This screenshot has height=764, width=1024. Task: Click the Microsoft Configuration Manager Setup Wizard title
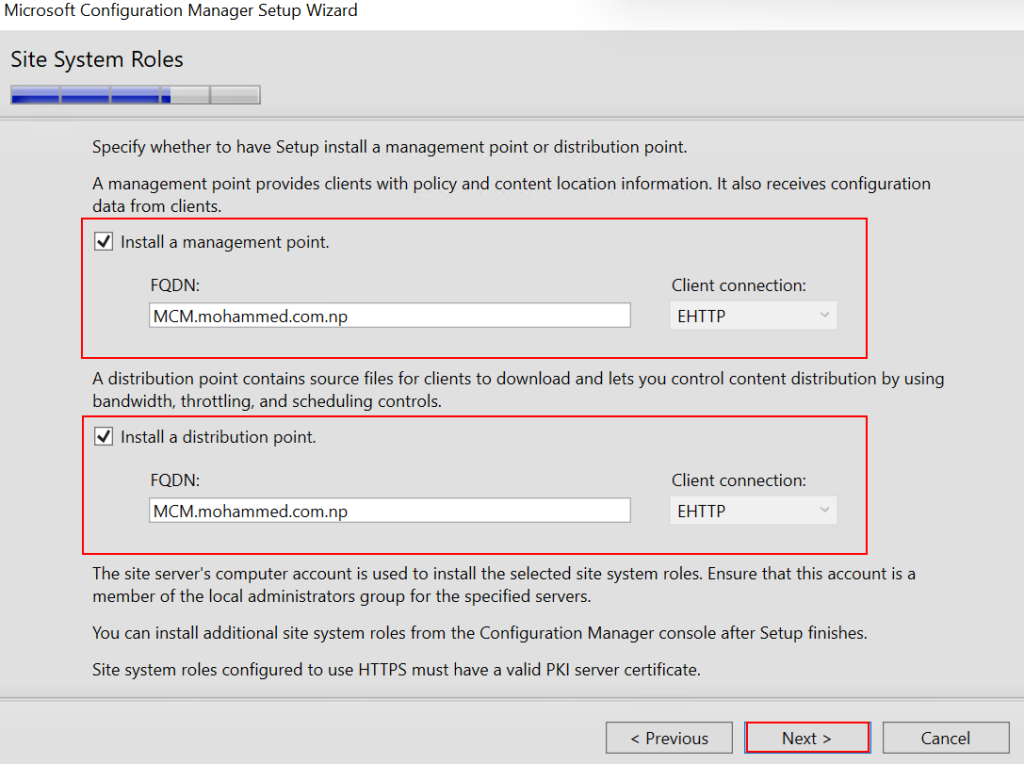pos(181,11)
